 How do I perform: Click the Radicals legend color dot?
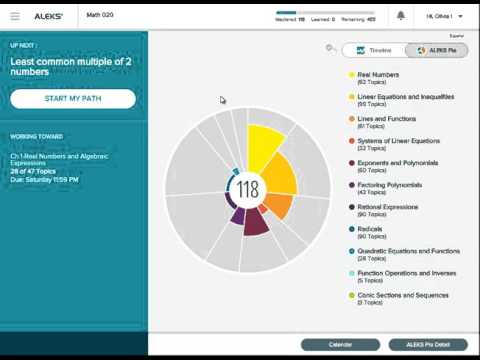(351, 229)
